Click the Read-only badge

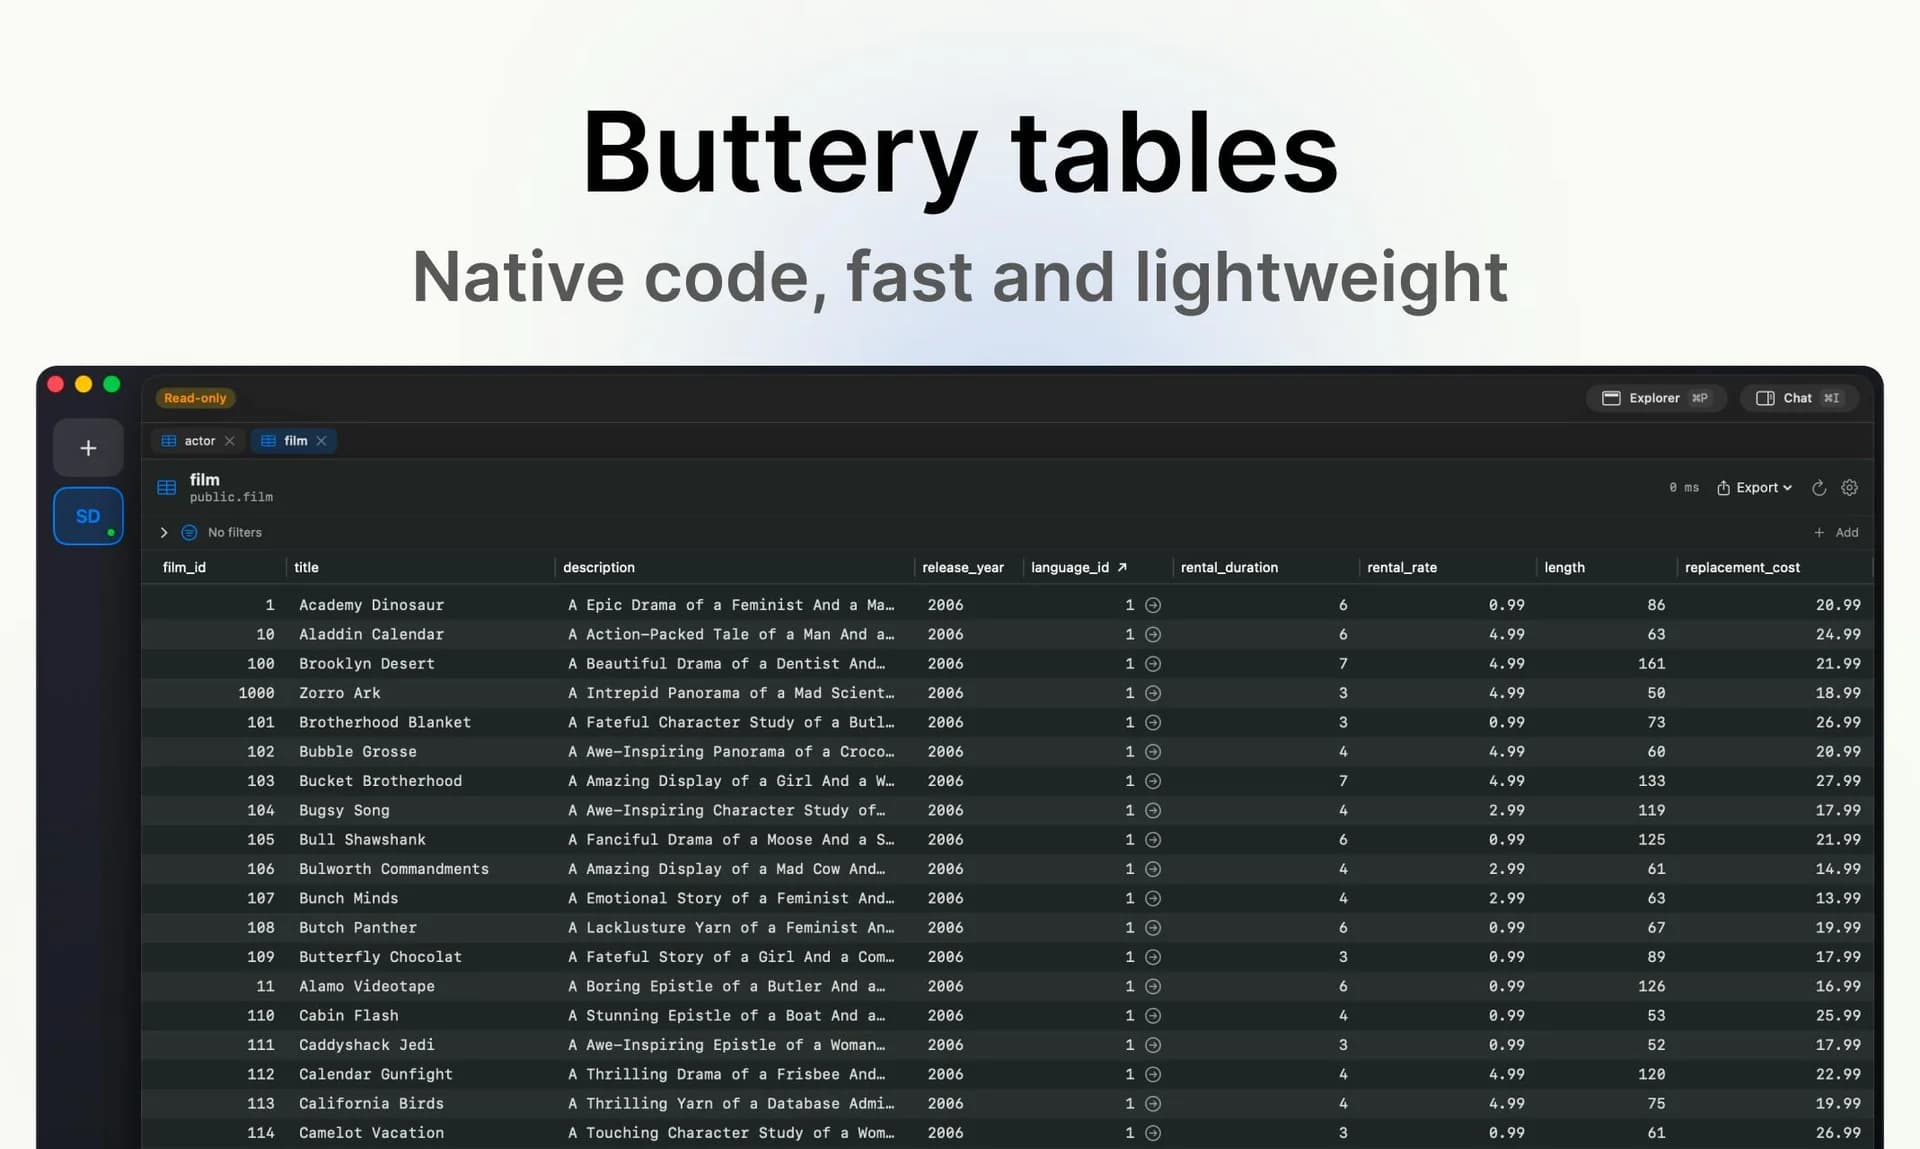point(195,398)
